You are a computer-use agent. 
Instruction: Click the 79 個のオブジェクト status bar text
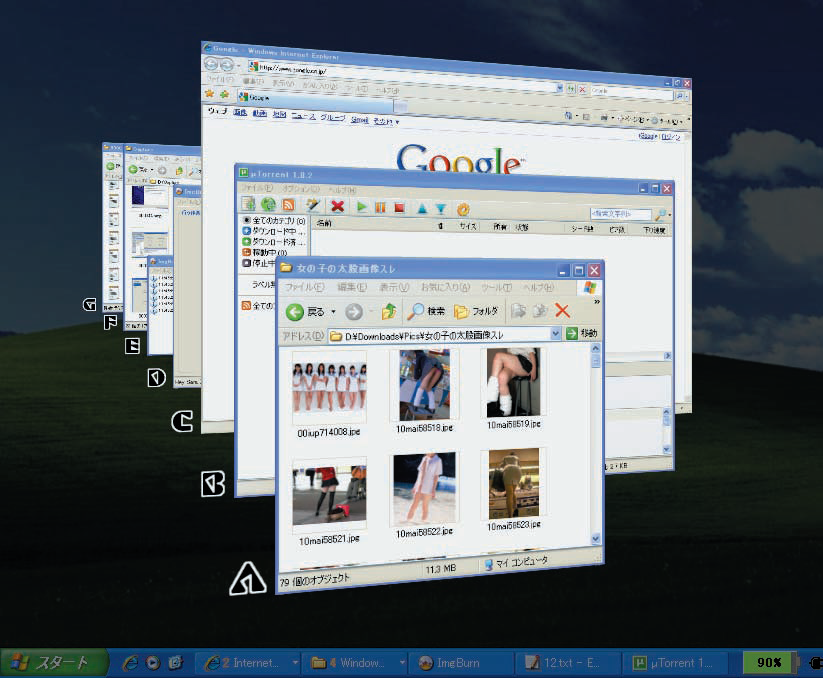[x=314, y=580]
